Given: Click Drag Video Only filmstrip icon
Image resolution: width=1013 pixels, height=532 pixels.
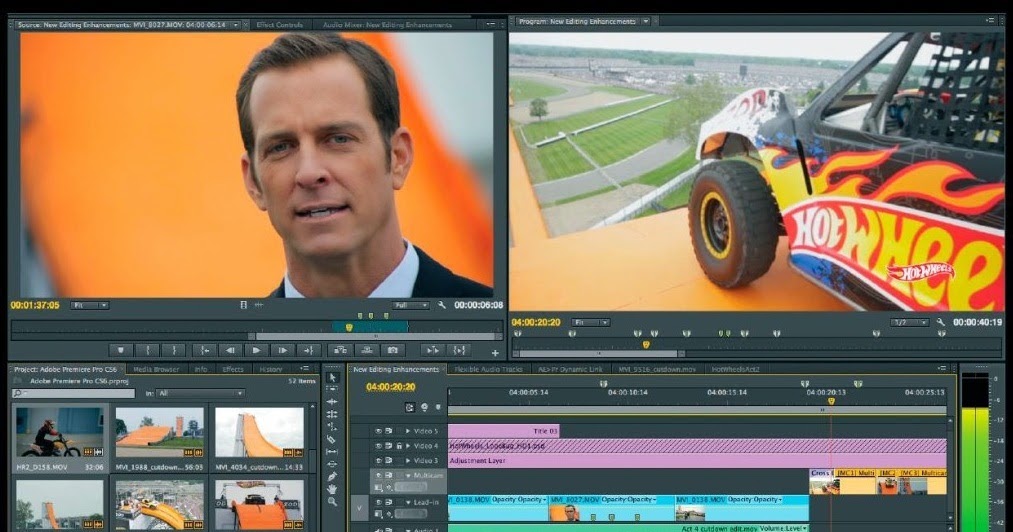Looking at the screenshot, I should 244,304.
